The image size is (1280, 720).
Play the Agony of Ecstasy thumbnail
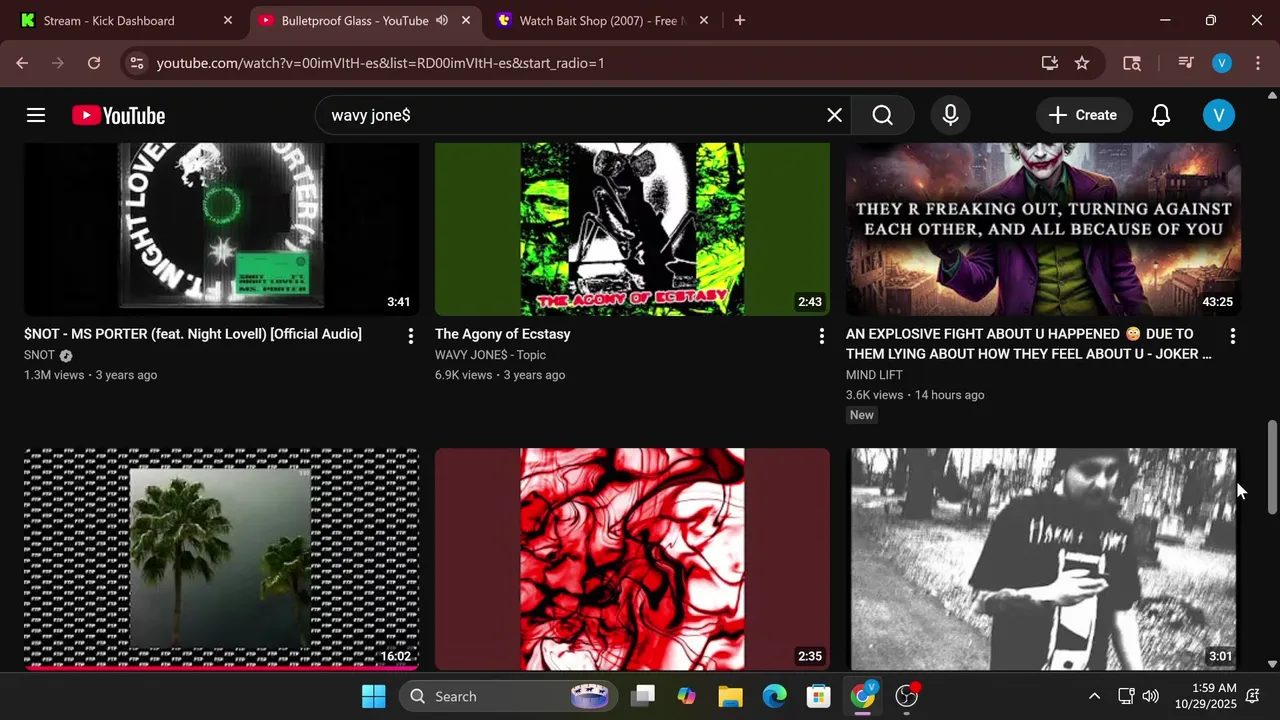point(632,229)
